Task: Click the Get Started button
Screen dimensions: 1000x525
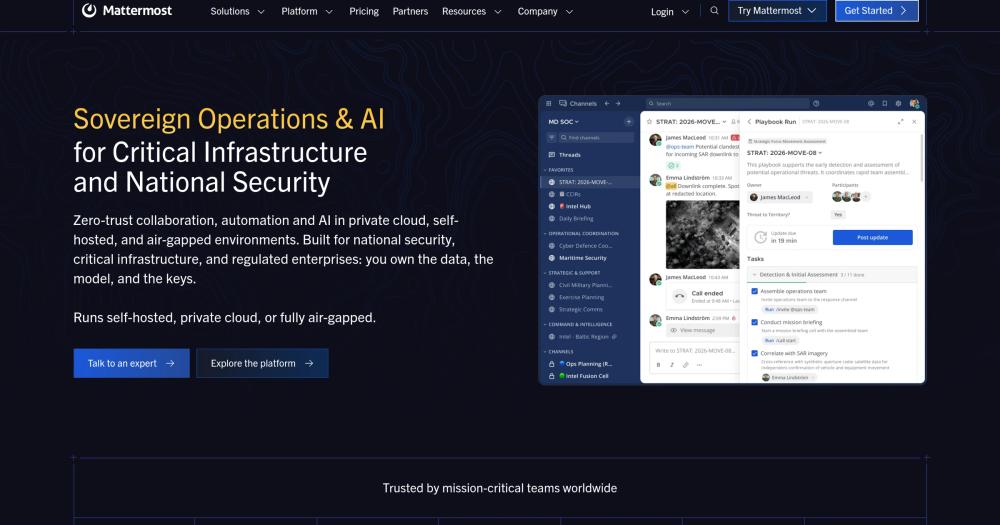Action: point(876,10)
